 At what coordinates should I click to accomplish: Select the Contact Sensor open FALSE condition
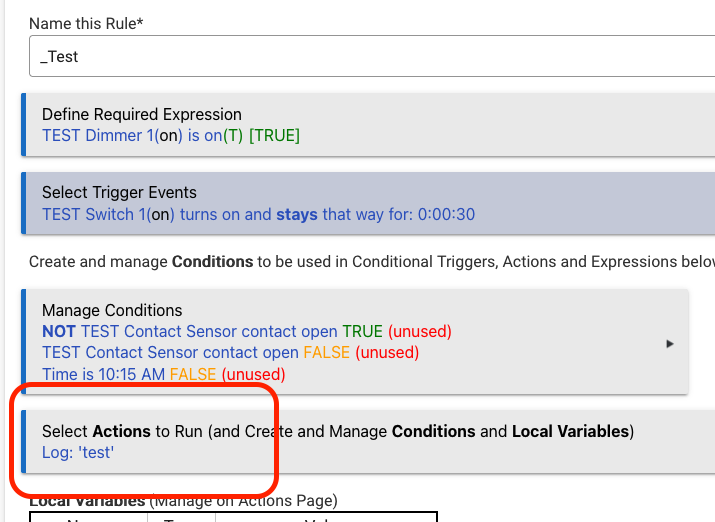click(x=170, y=352)
